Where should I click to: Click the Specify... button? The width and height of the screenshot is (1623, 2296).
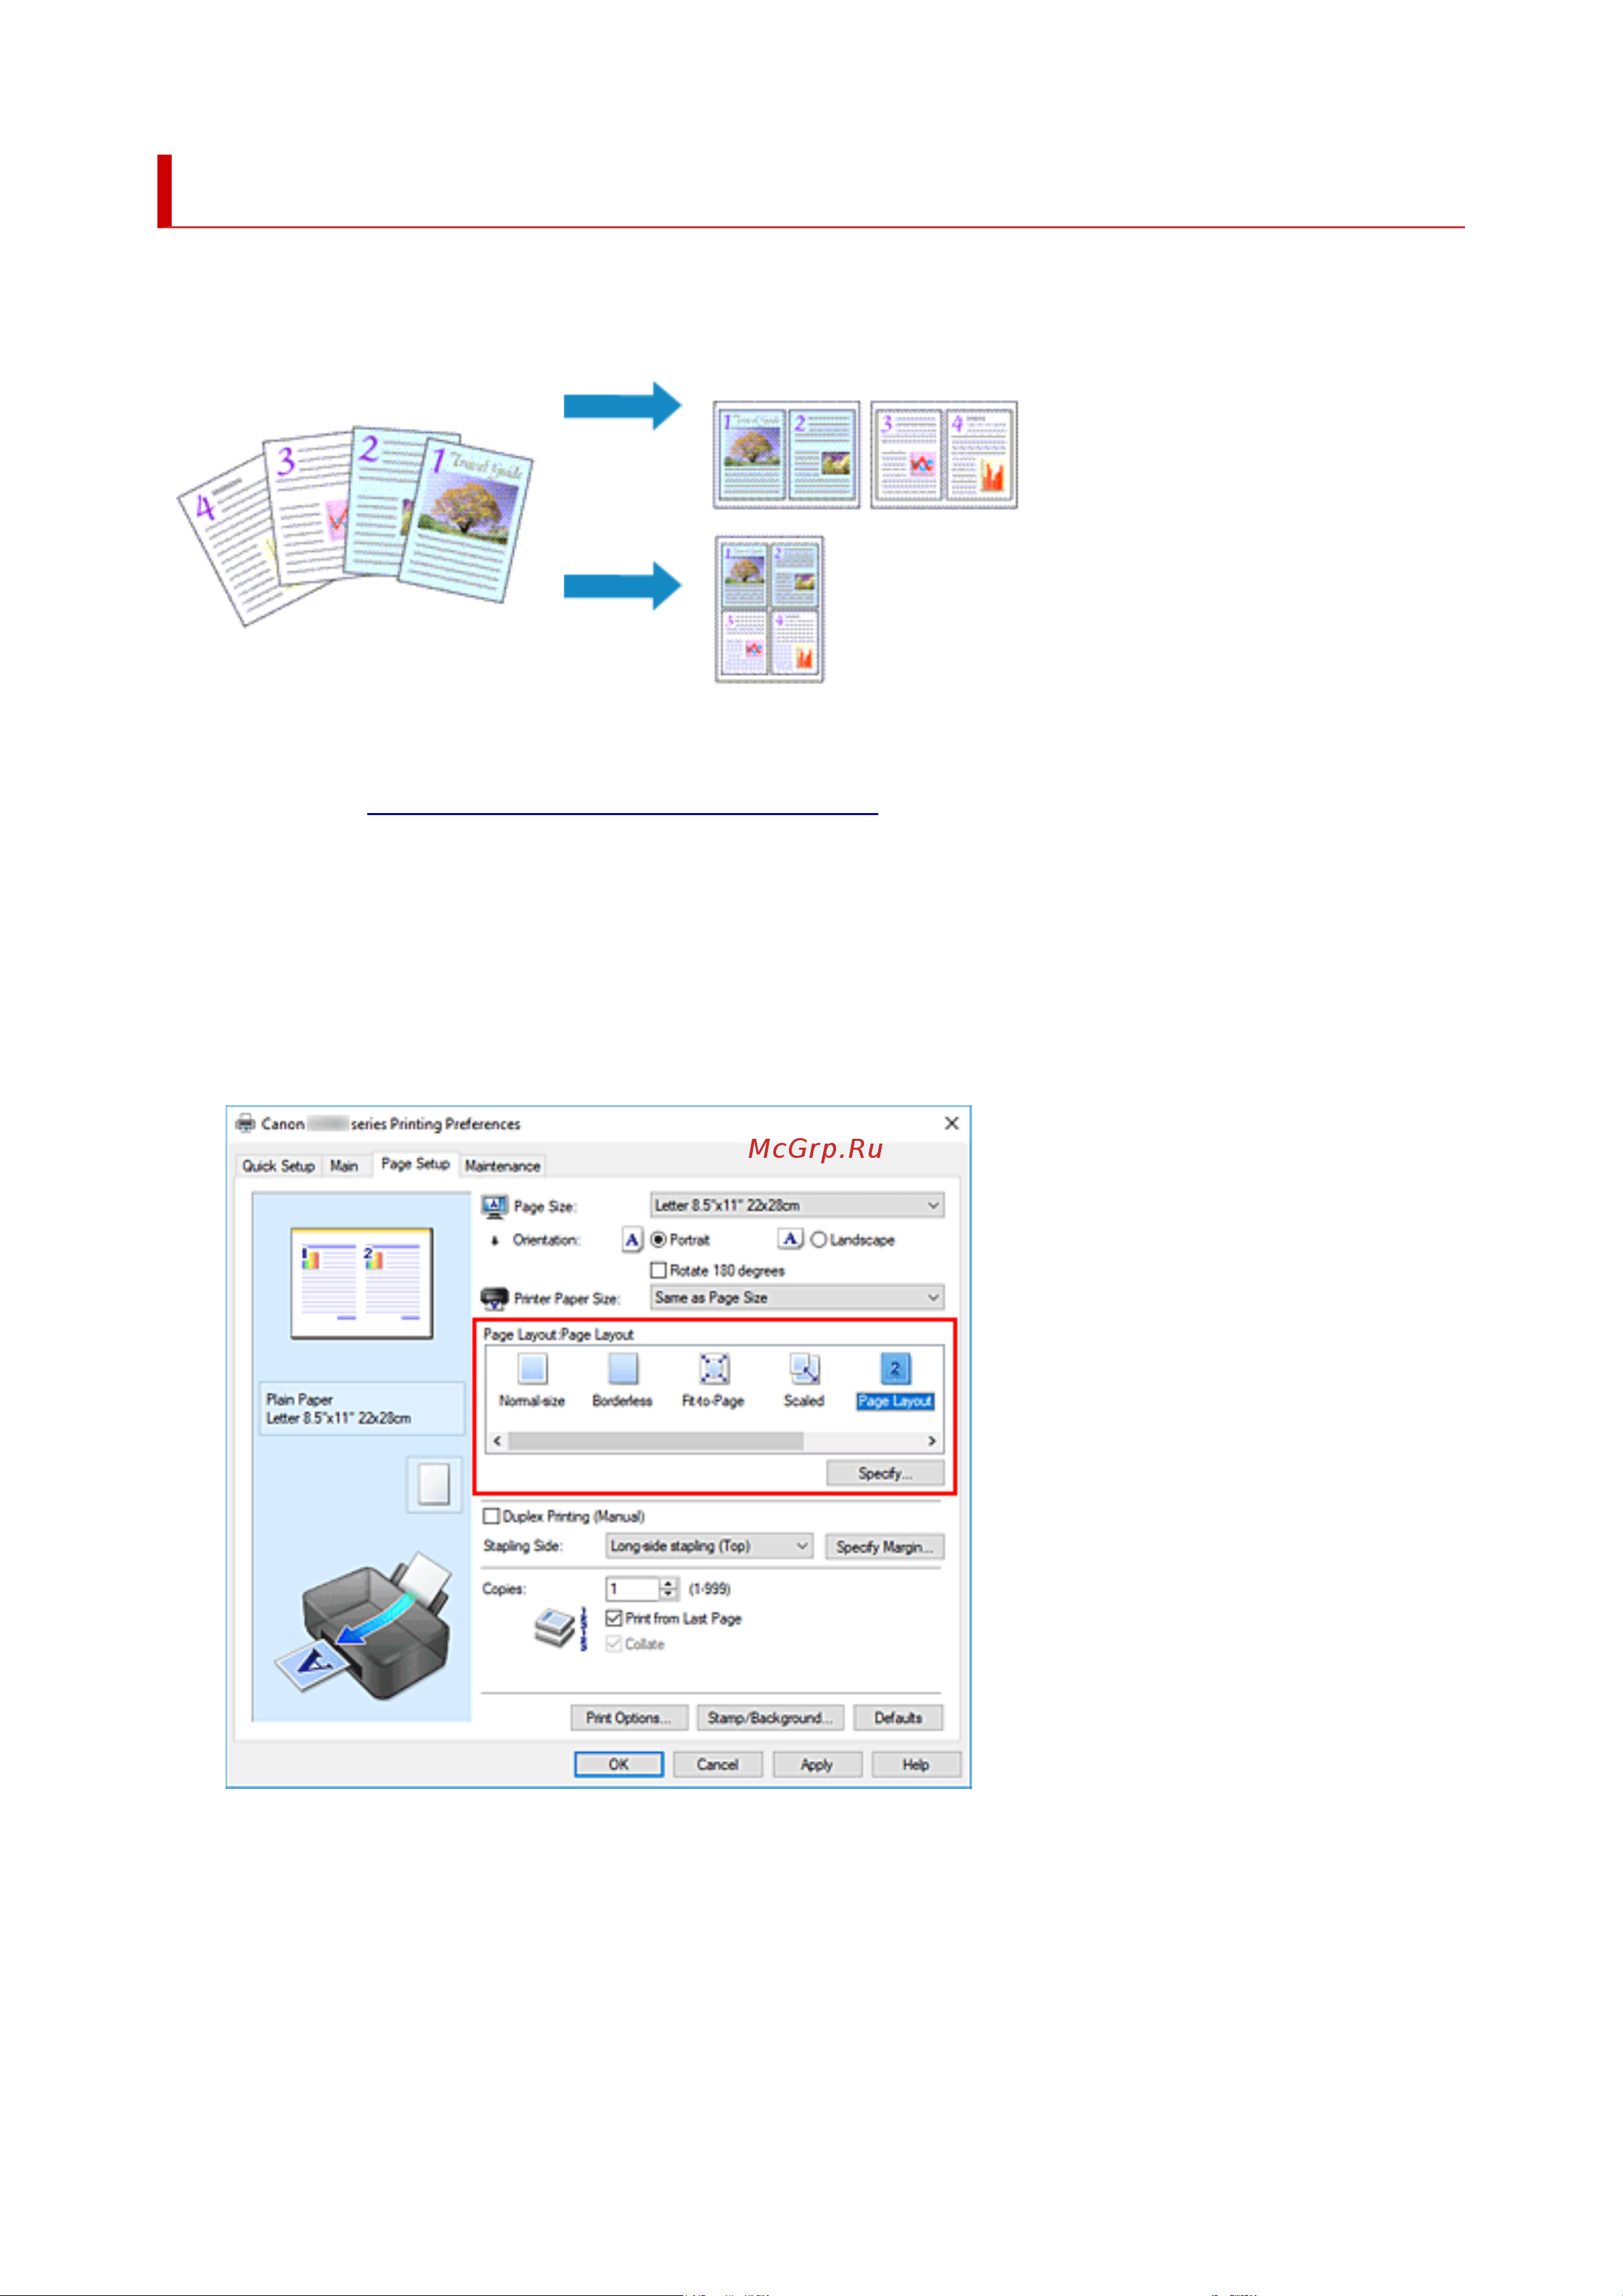click(885, 1473)
